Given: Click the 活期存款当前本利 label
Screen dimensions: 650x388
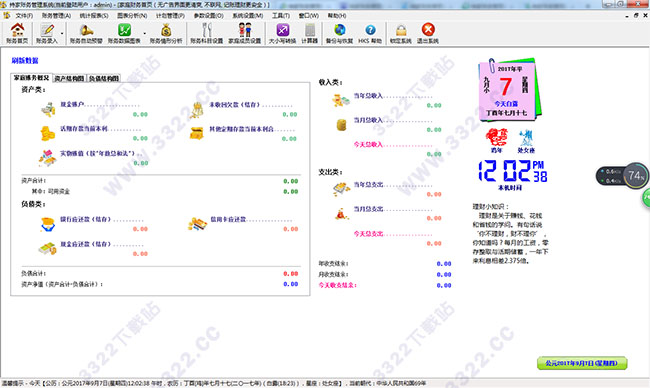Looking at the screenshot, I should click(84, 129).
